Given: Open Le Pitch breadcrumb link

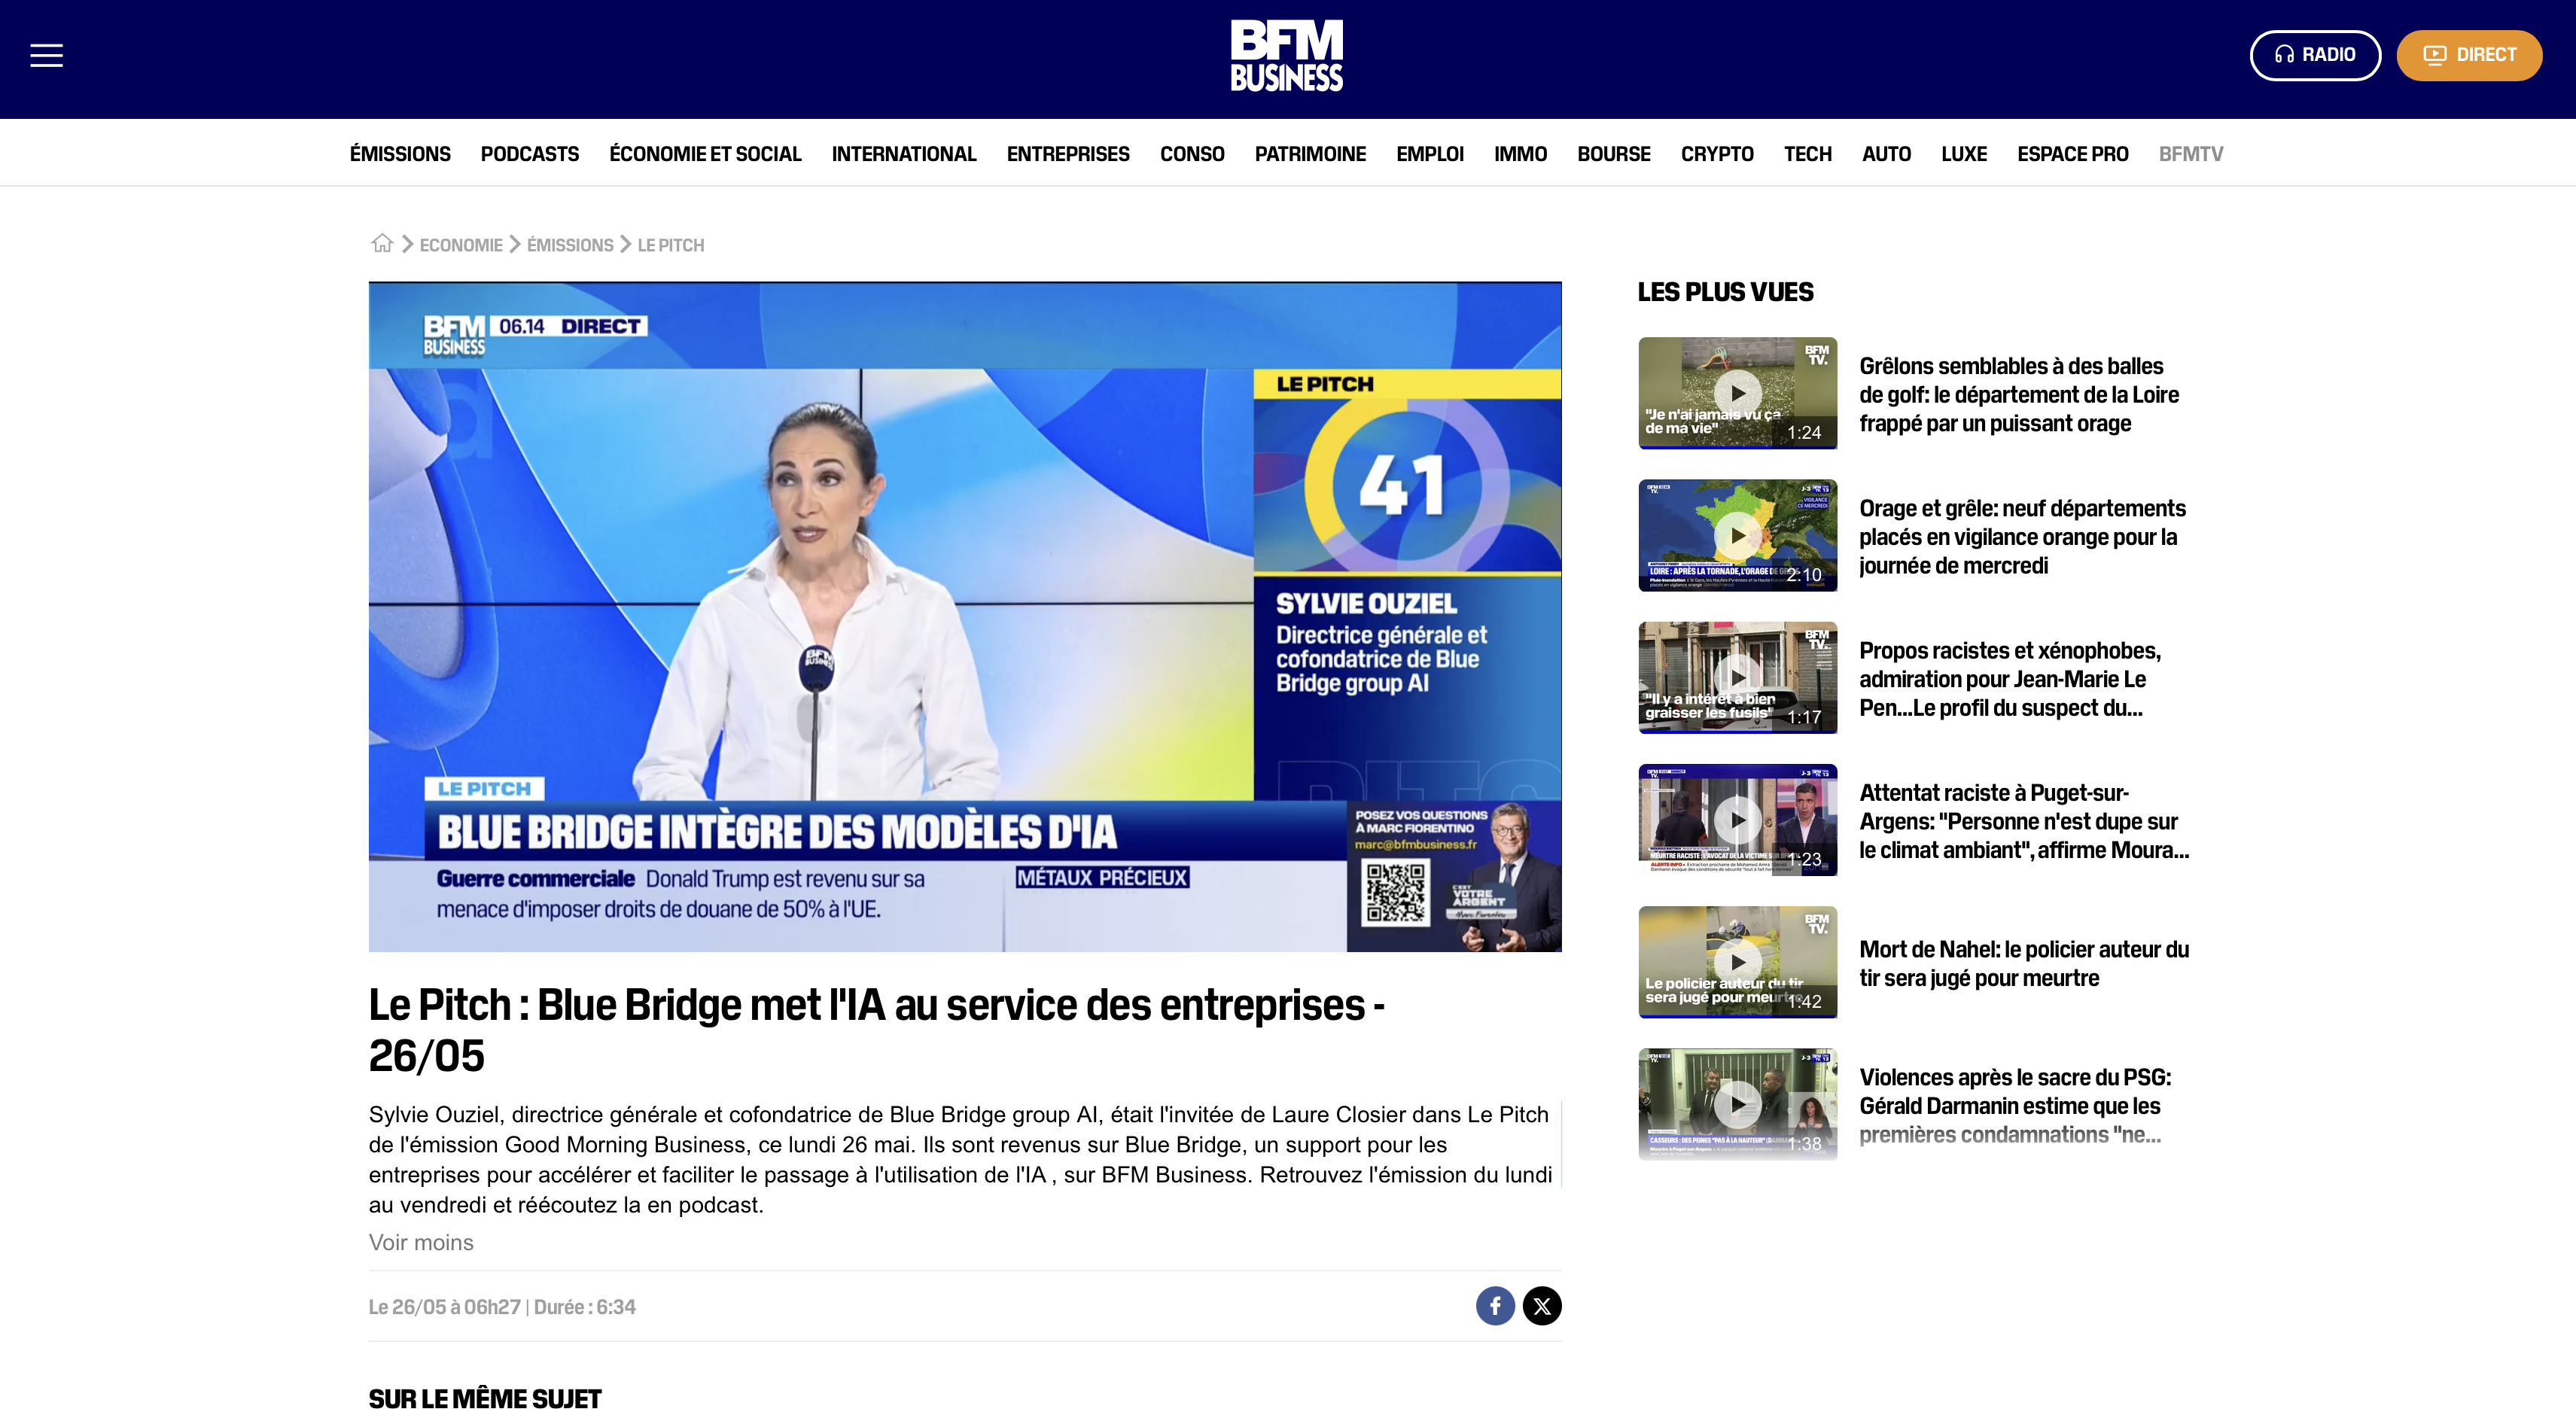Looking at the screenshot, I should pyautogui.click(x=671, y=245).
